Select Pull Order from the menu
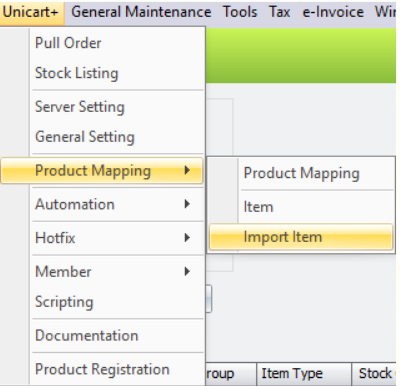This screenshot has height=386, width=400. [102, 43]
